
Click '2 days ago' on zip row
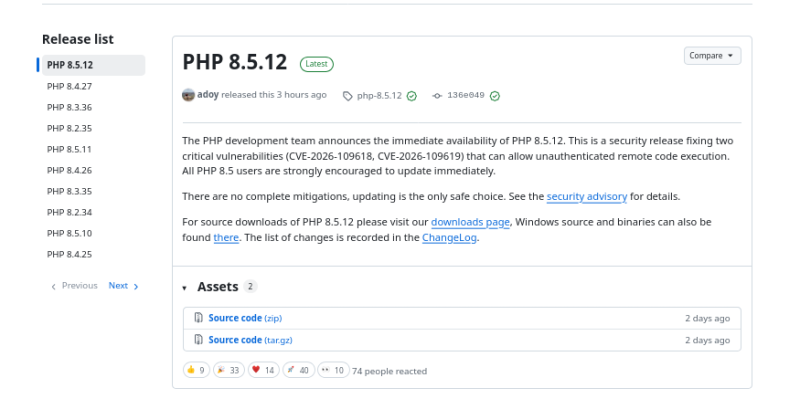tap(707, 318)
